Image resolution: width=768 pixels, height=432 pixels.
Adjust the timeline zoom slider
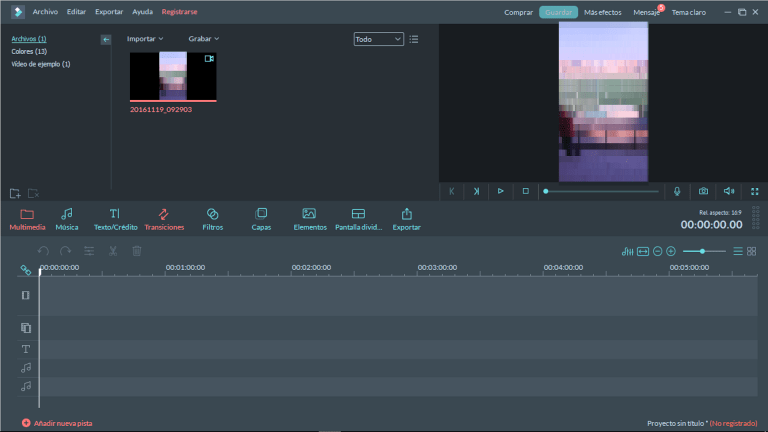(704, 251)
